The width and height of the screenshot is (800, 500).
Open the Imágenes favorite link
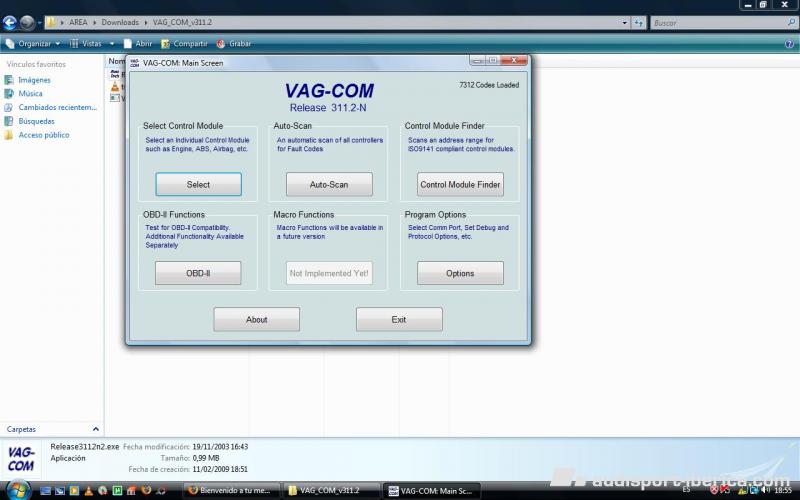tap(34, 80)
